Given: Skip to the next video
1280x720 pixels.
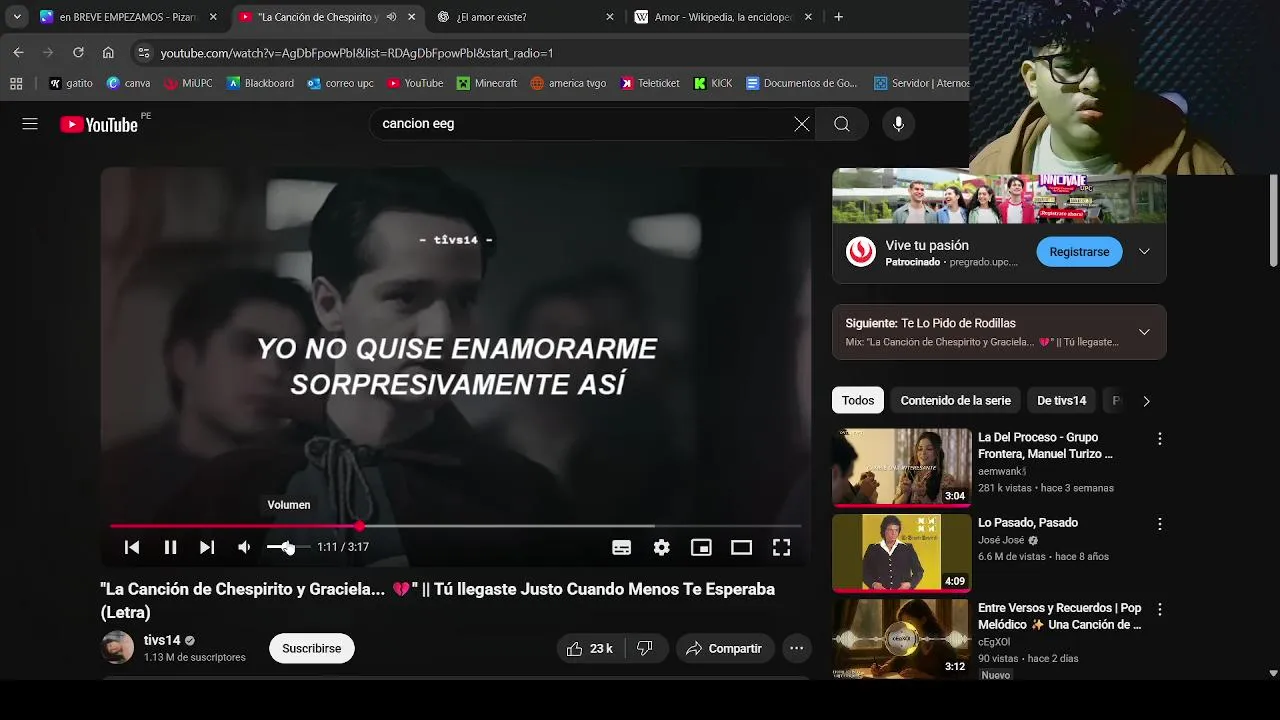Looking at the screenshot, I should coord(207,547).
